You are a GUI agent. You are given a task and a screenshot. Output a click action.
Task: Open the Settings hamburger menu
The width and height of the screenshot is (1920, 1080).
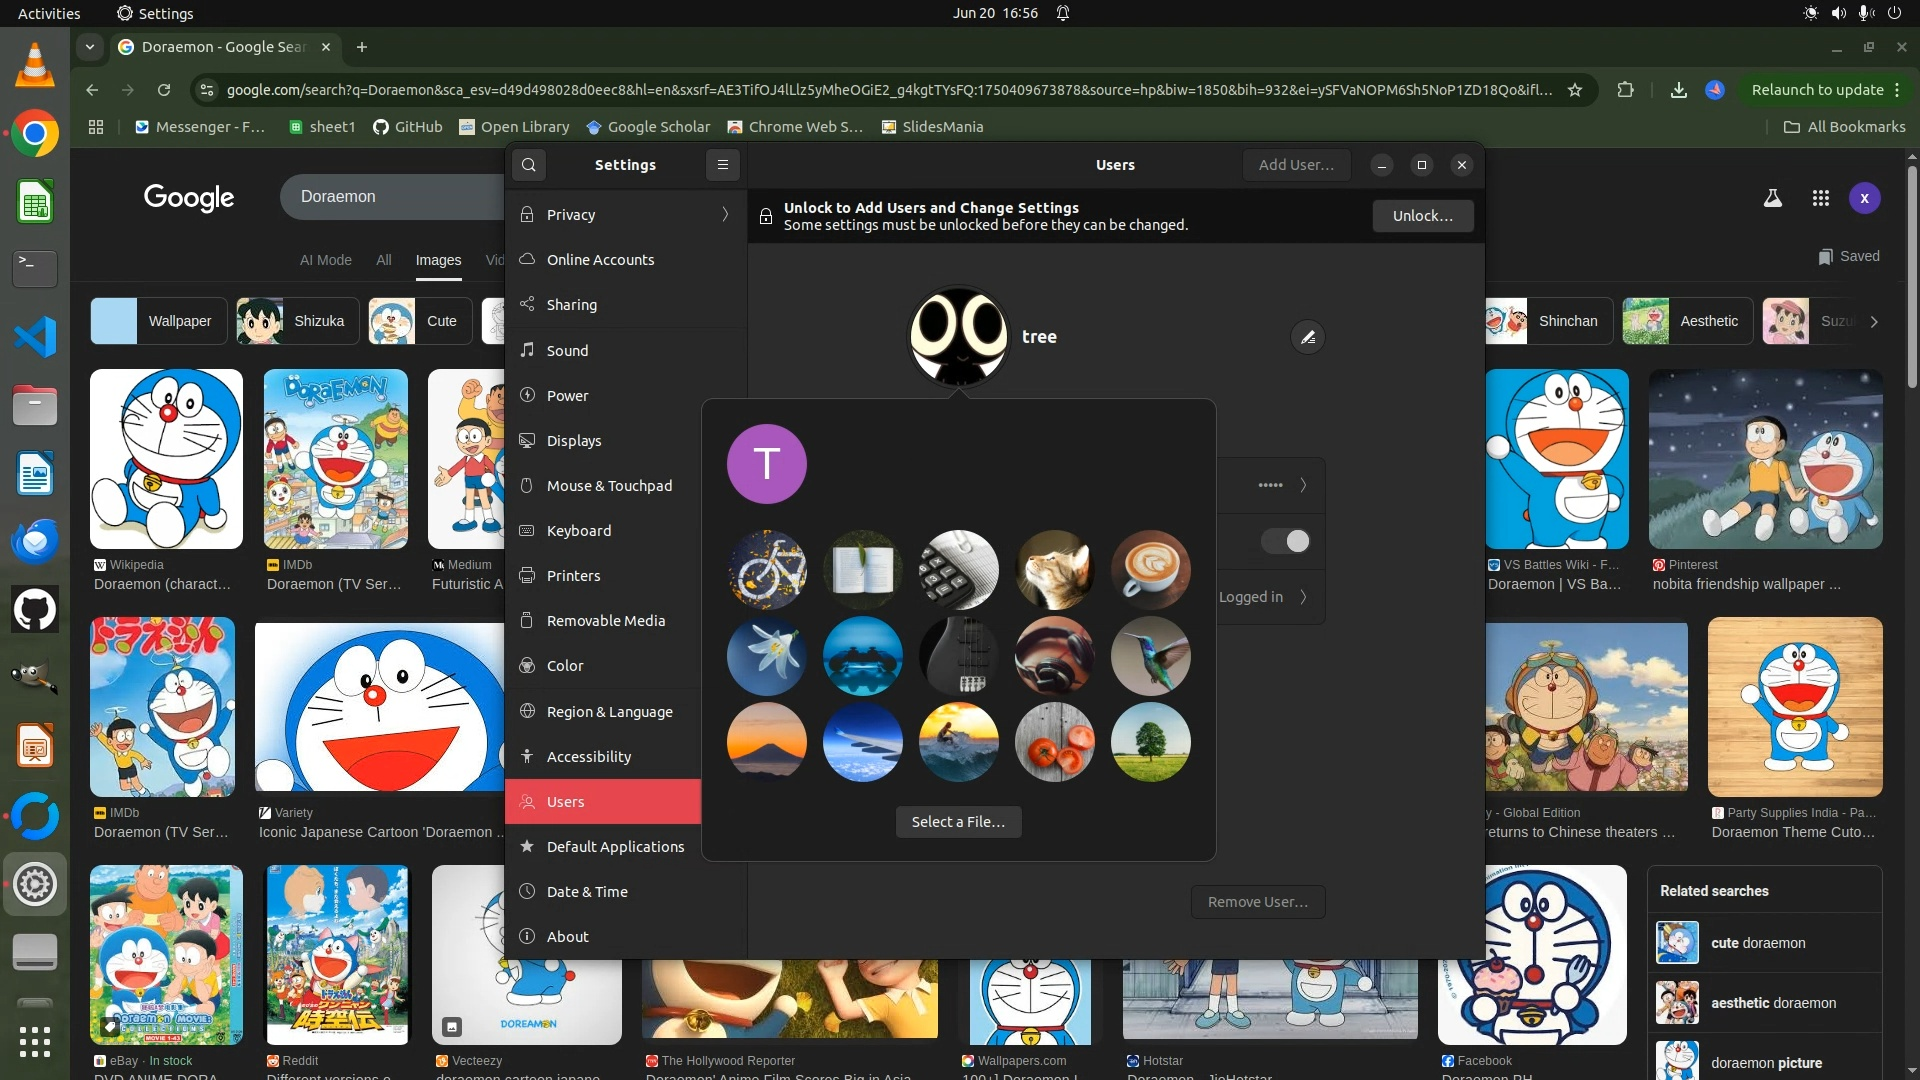click(723, 165)
